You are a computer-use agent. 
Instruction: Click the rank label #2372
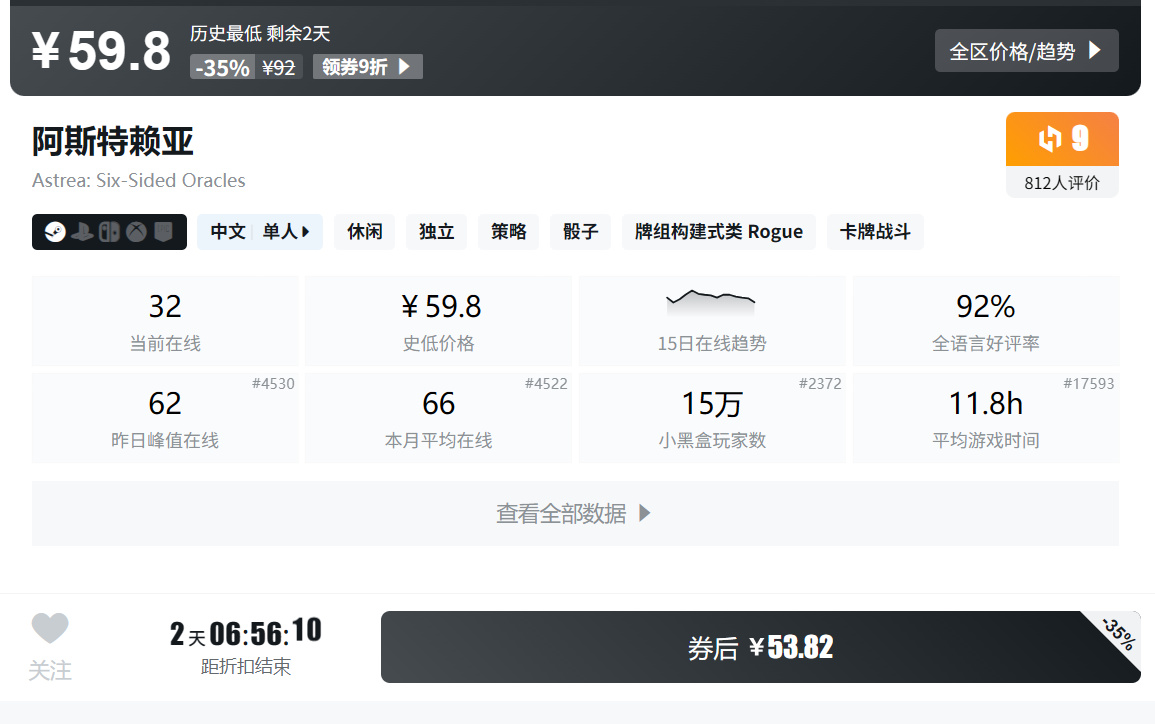coord(820,384)
